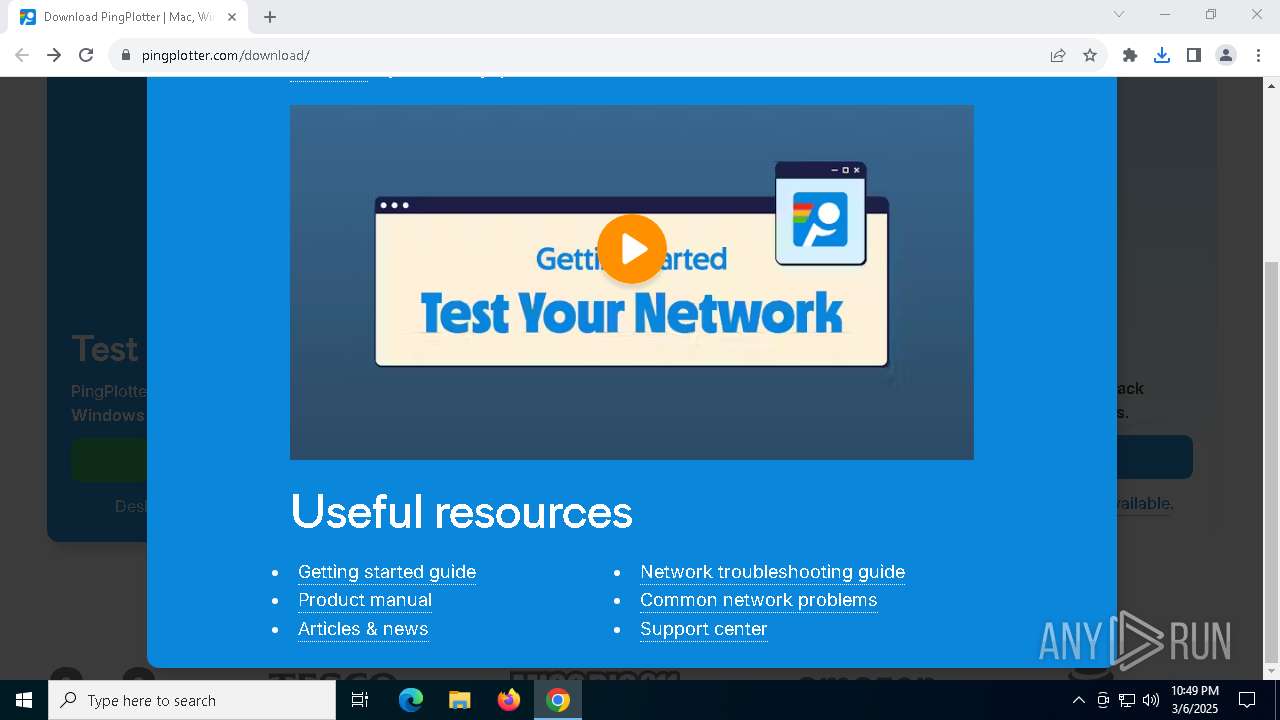Open the Support center link

[704, 629]
